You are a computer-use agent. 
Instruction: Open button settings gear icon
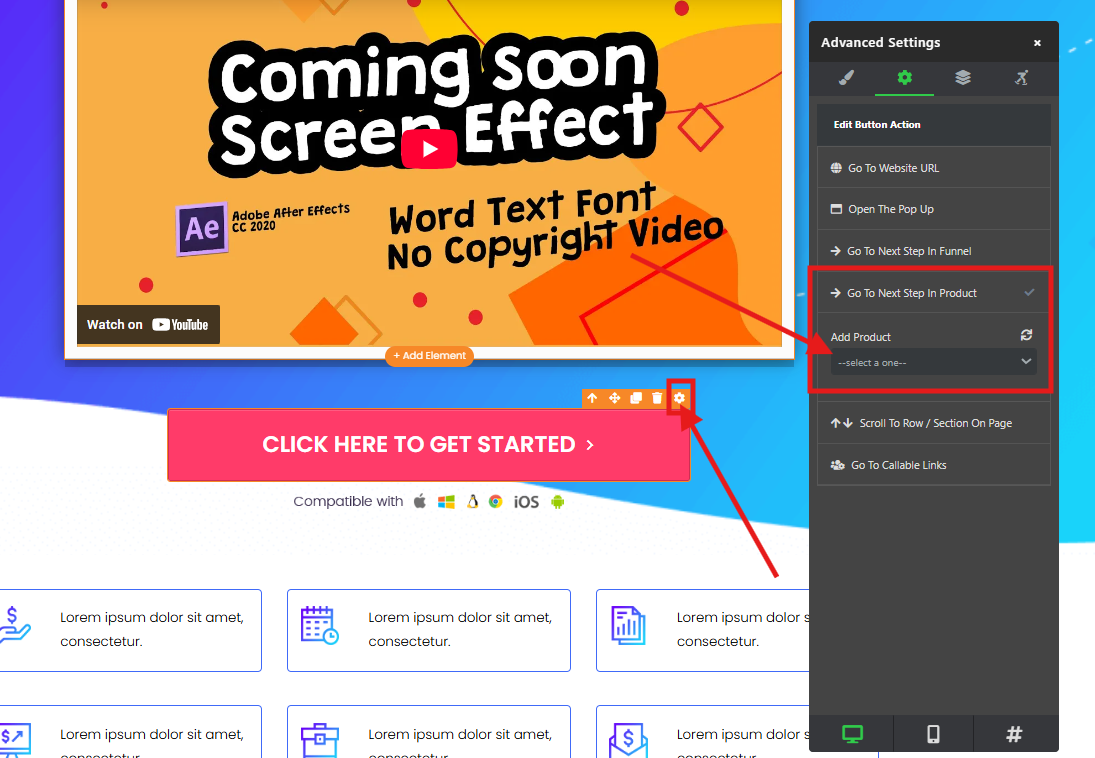(x=679, y=398)
